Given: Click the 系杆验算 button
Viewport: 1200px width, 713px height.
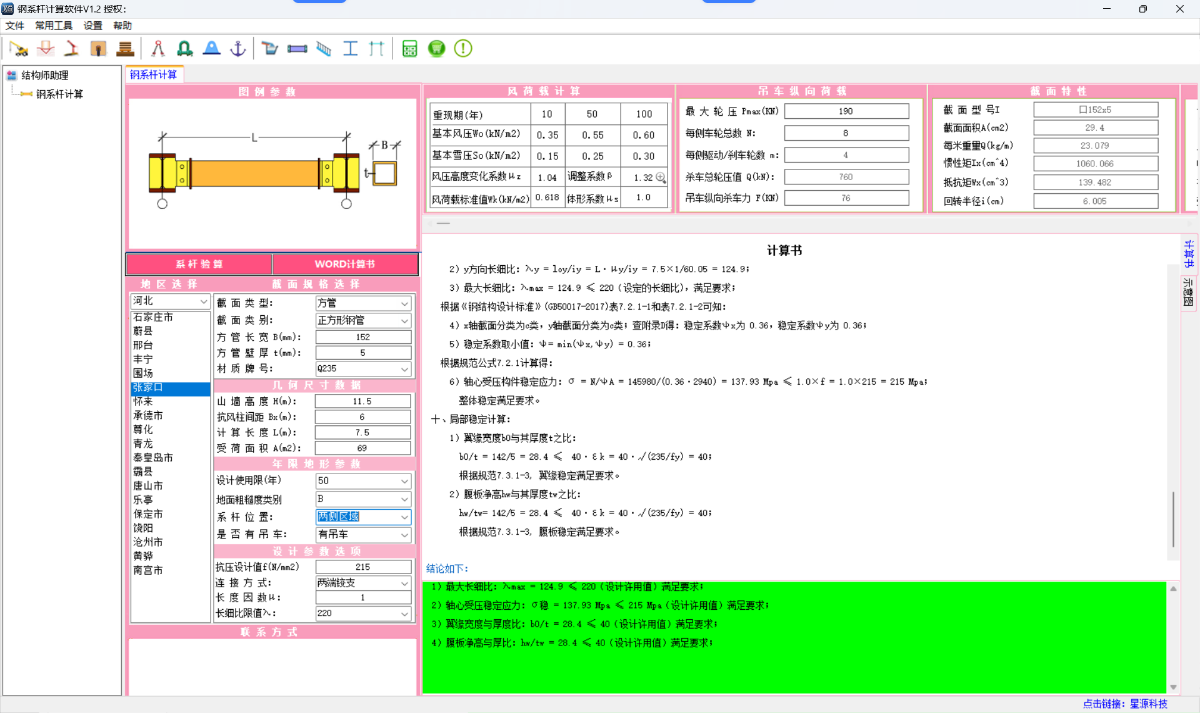Looking at the screenshot, I should click(x=199, y=264).
